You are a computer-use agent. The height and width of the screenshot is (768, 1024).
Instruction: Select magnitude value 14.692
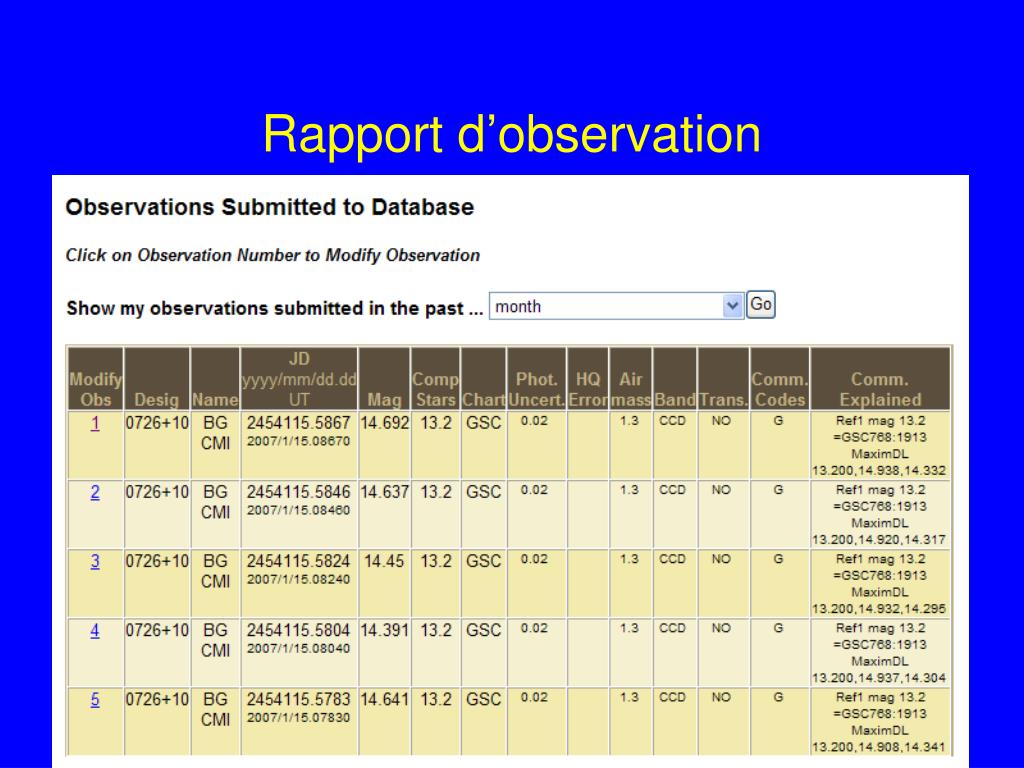384,423
